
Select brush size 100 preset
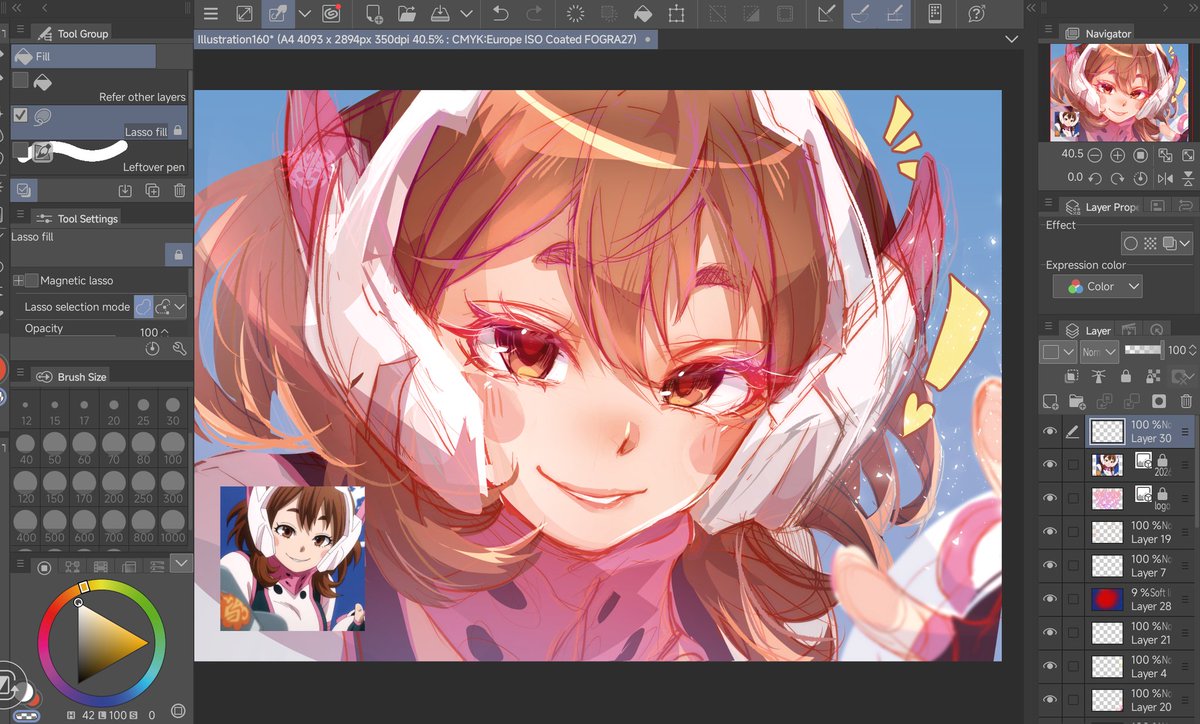click(x=173, y=448)
